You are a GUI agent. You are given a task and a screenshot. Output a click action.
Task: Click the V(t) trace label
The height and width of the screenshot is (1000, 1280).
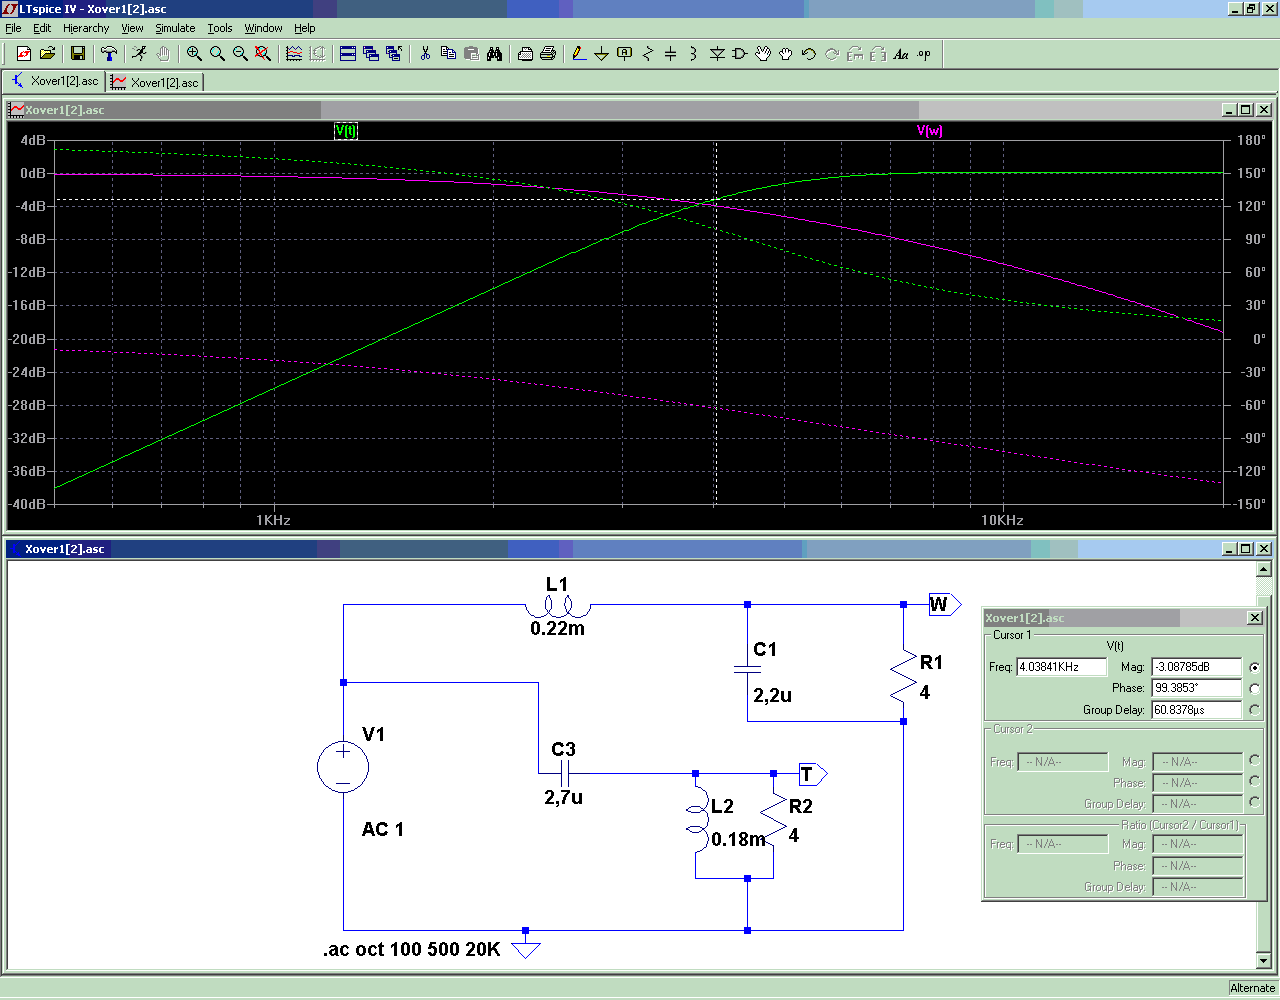(345, 131)
